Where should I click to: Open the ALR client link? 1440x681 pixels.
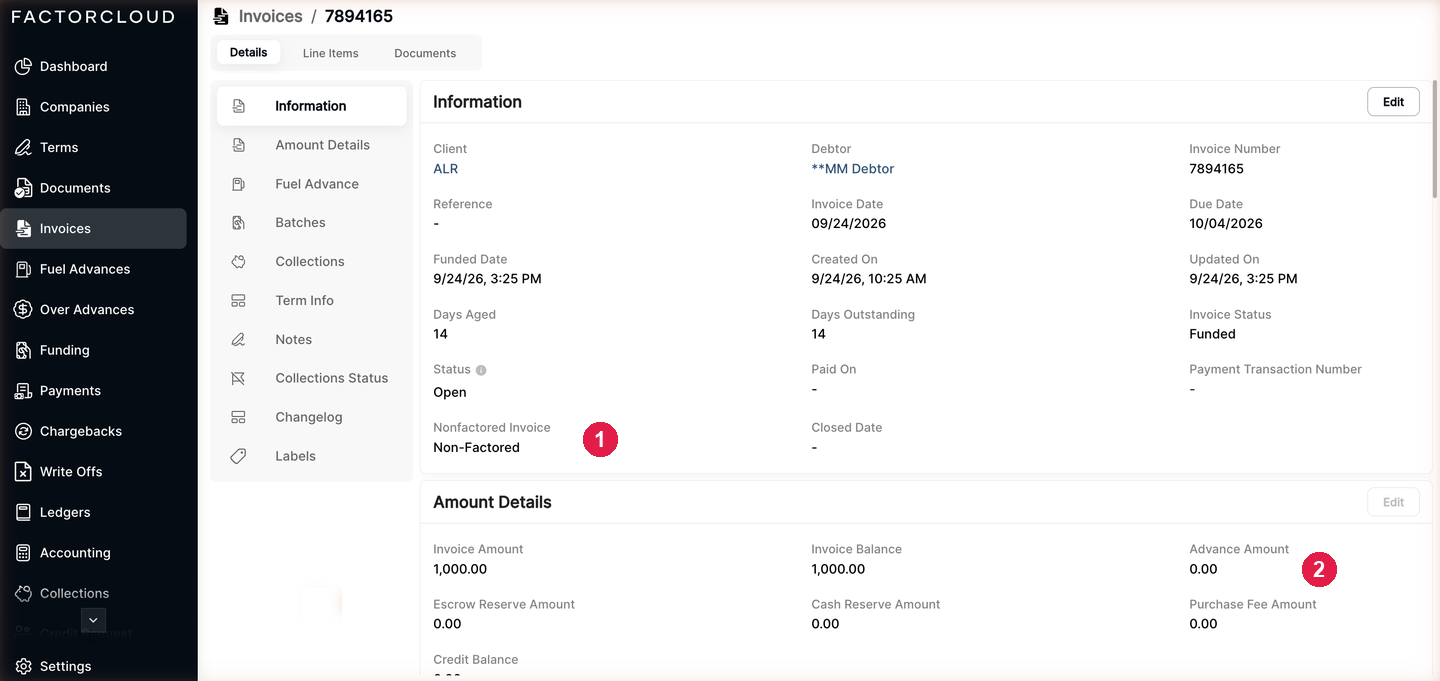446,169
